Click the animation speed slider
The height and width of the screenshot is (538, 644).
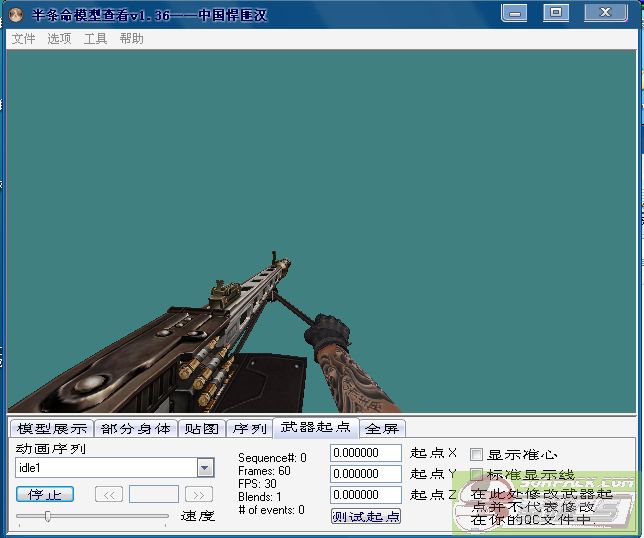tap(47, 516)
